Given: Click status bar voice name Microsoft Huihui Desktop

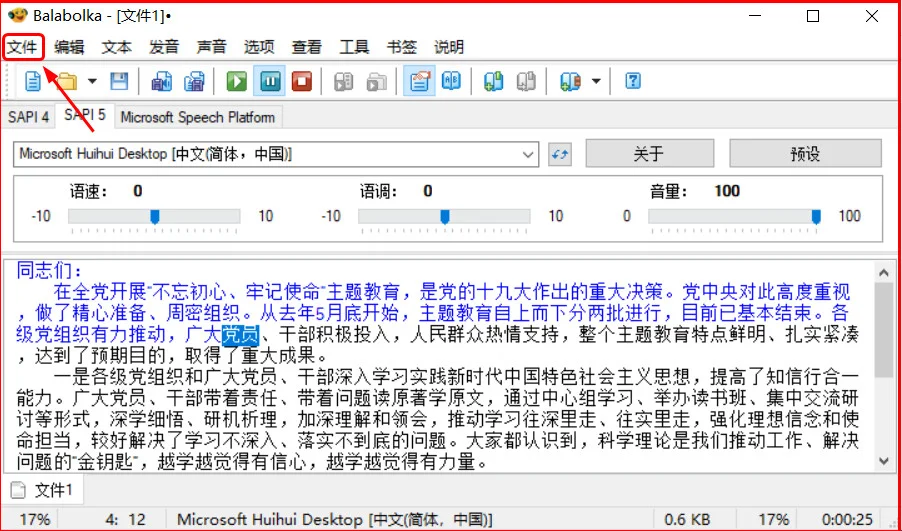Looking at the screenshot, I should pos(334,519).
